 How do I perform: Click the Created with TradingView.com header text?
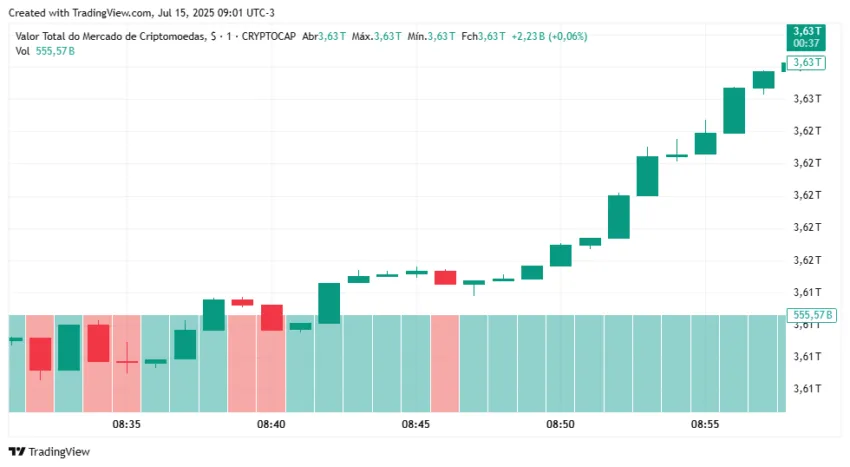[x=141, y=12]
